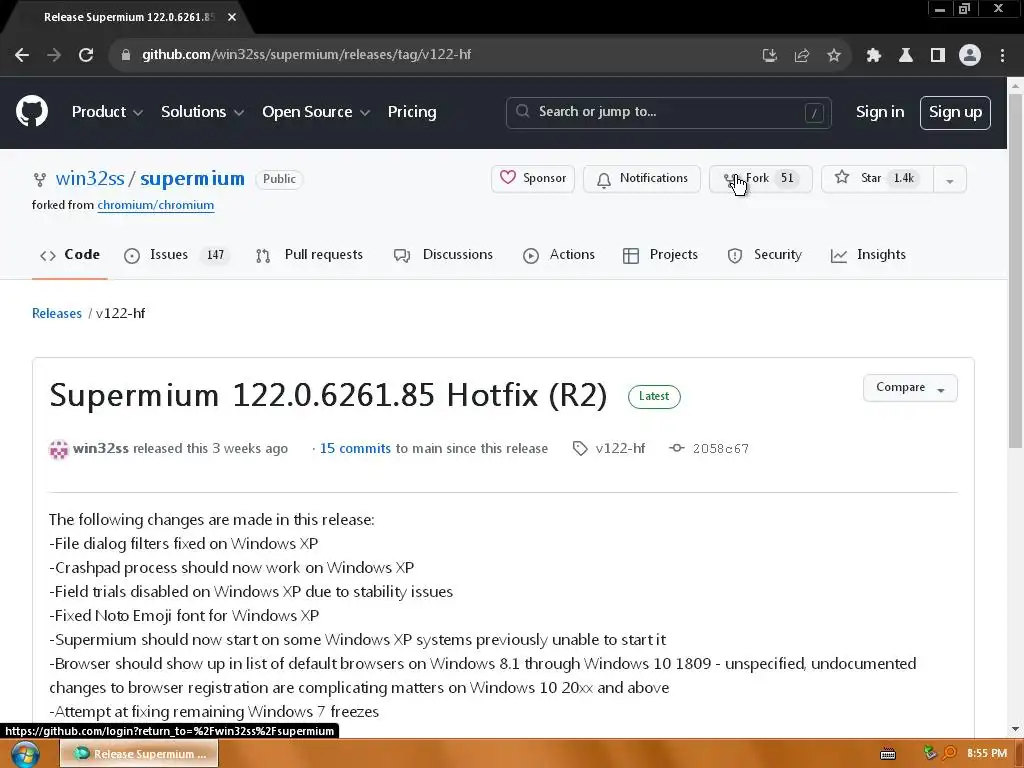Toggle the browser side panel icon
Screen dimensions: 1024x768
click(938, 55)
